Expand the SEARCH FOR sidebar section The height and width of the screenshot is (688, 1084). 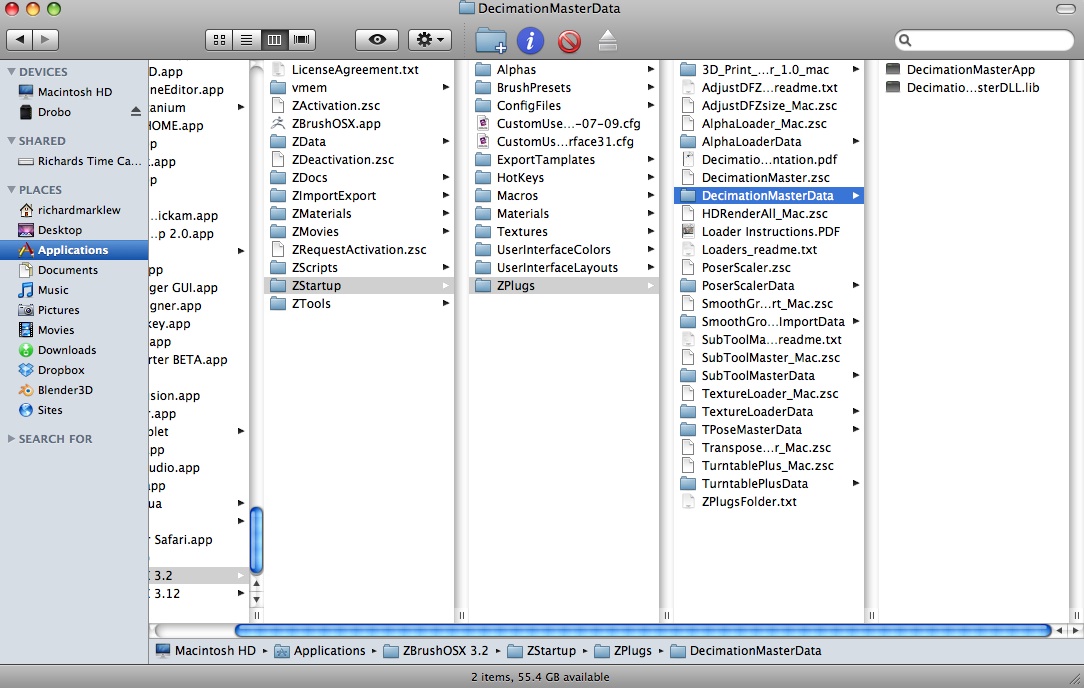pos(11,438)
